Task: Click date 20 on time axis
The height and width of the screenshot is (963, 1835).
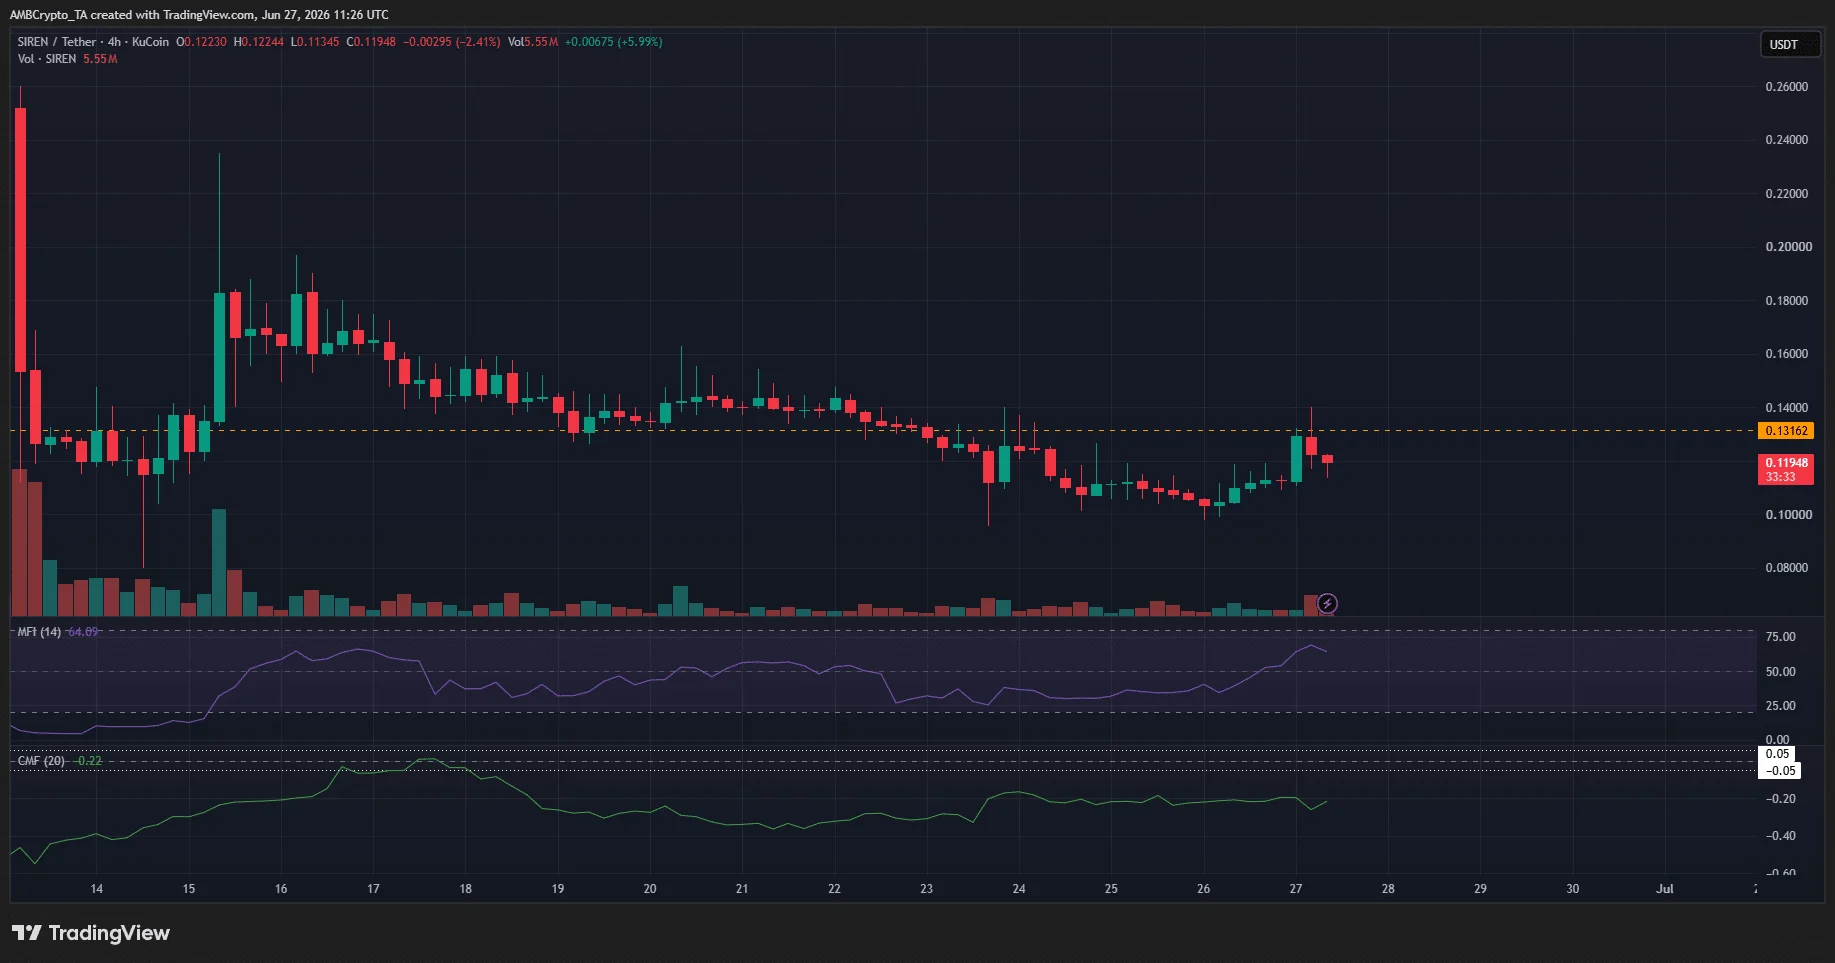Action: tap(650, 889)
